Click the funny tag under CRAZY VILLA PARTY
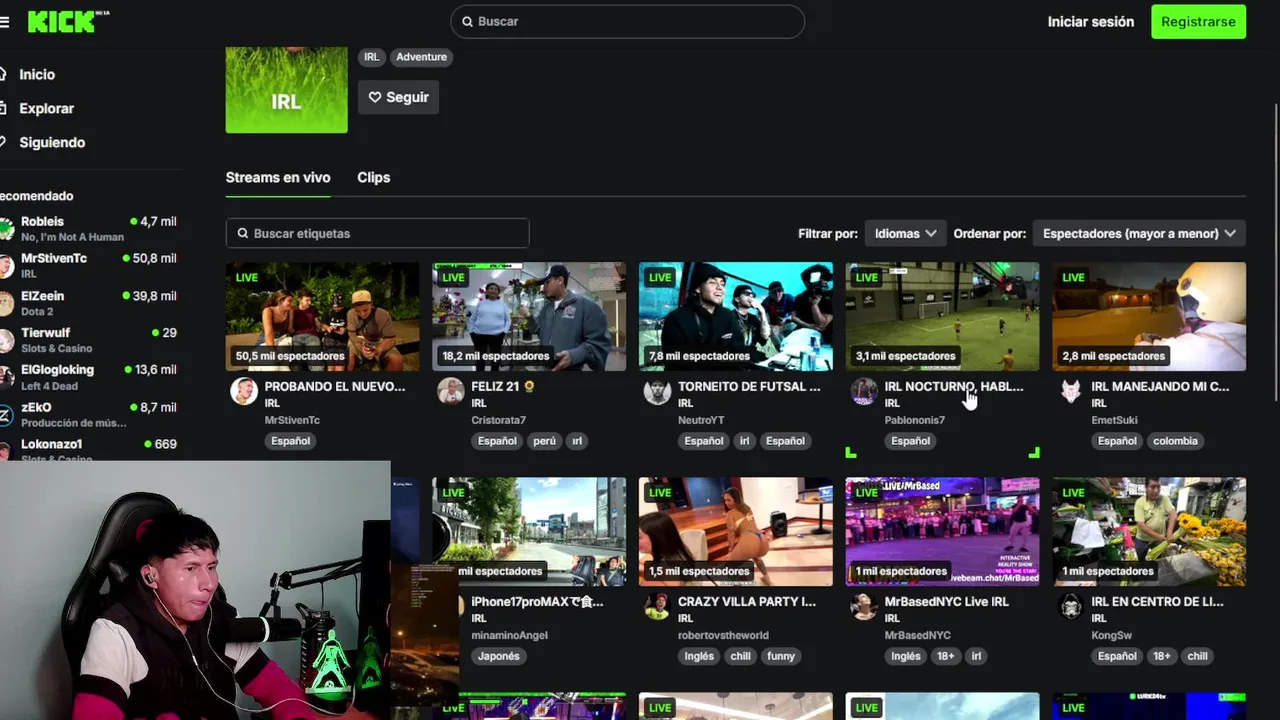This screenshot has width=1280, height=720. [781, 656]
